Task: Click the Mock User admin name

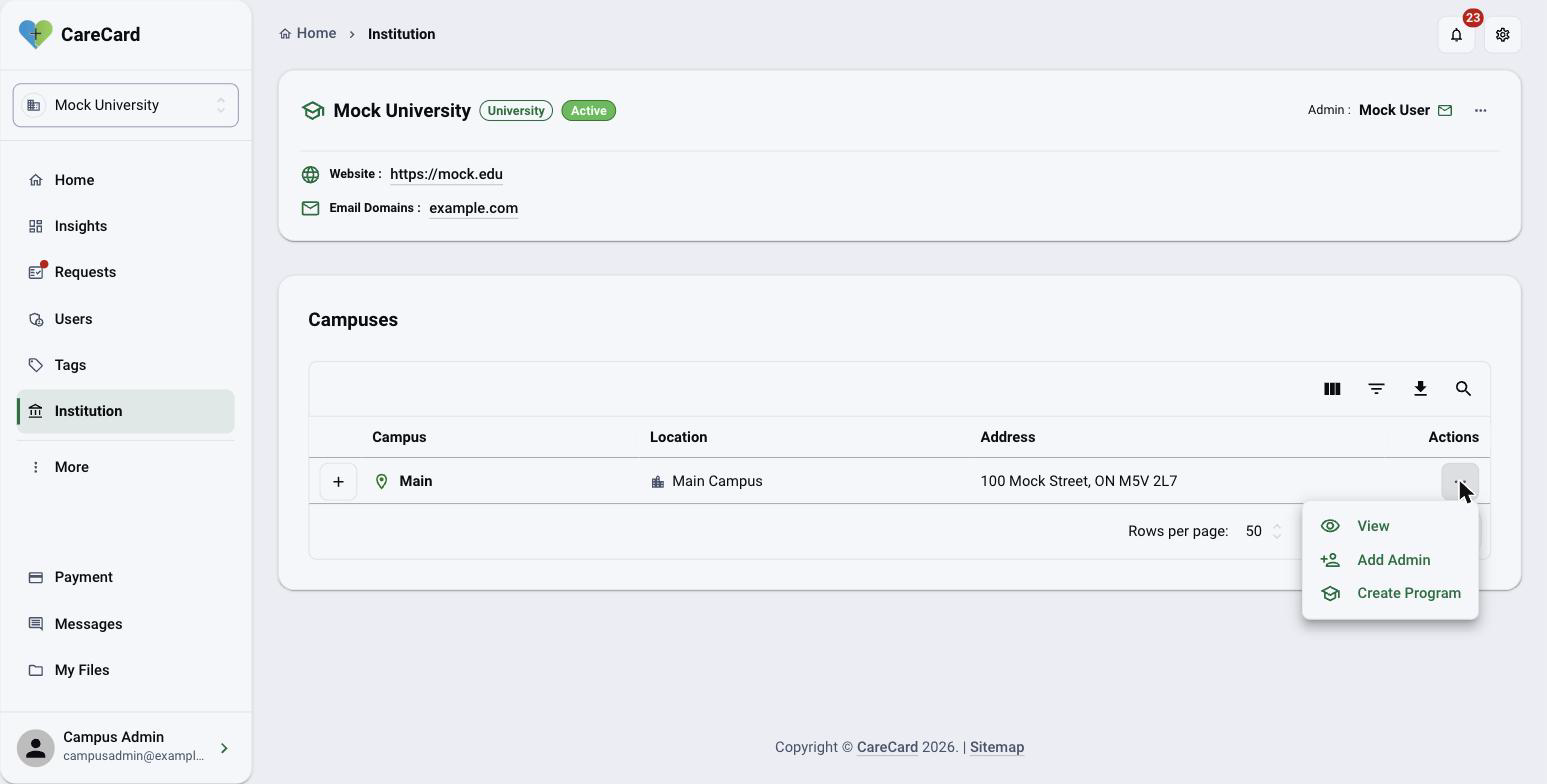Action: 1394,110
